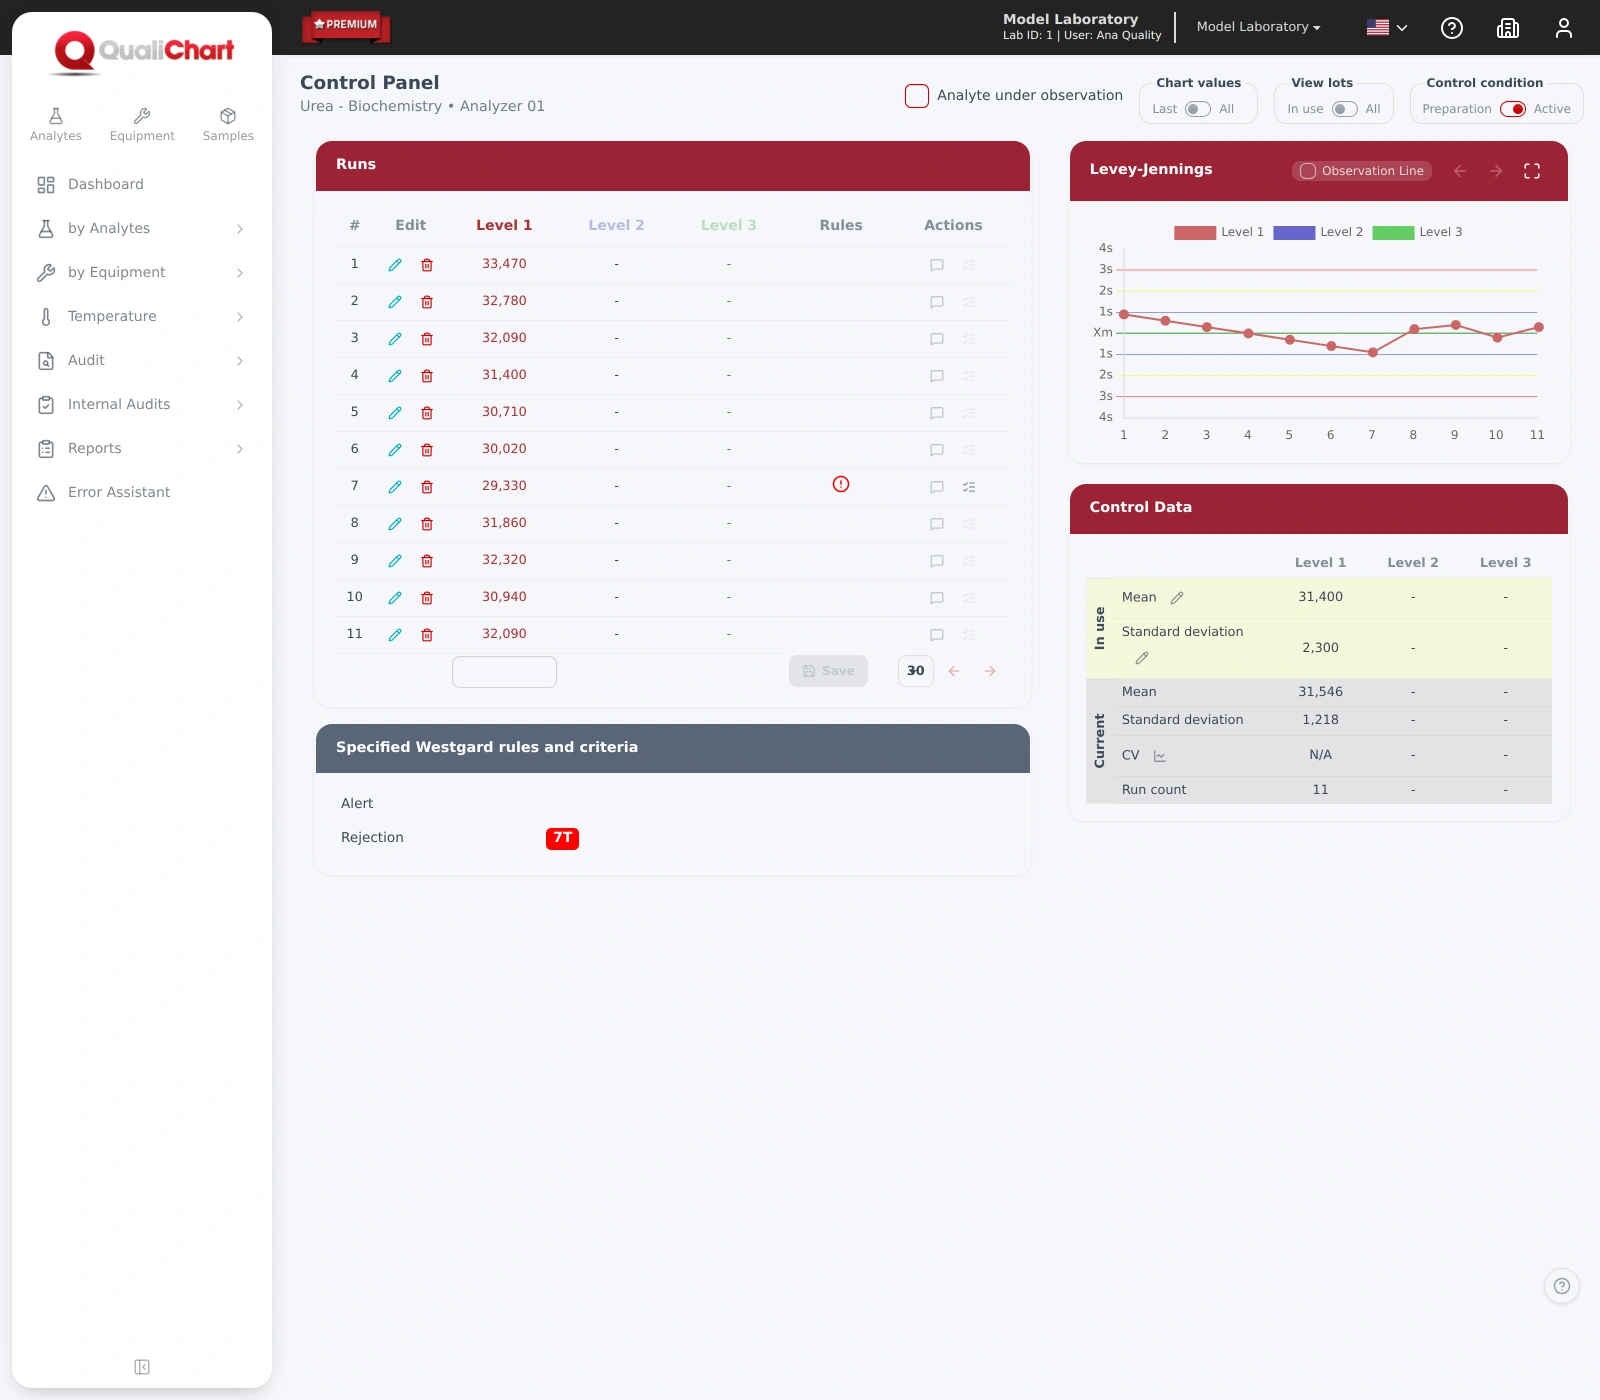
Task: Expand the by Analytes sidebar menu
Action: coord(142,228)
